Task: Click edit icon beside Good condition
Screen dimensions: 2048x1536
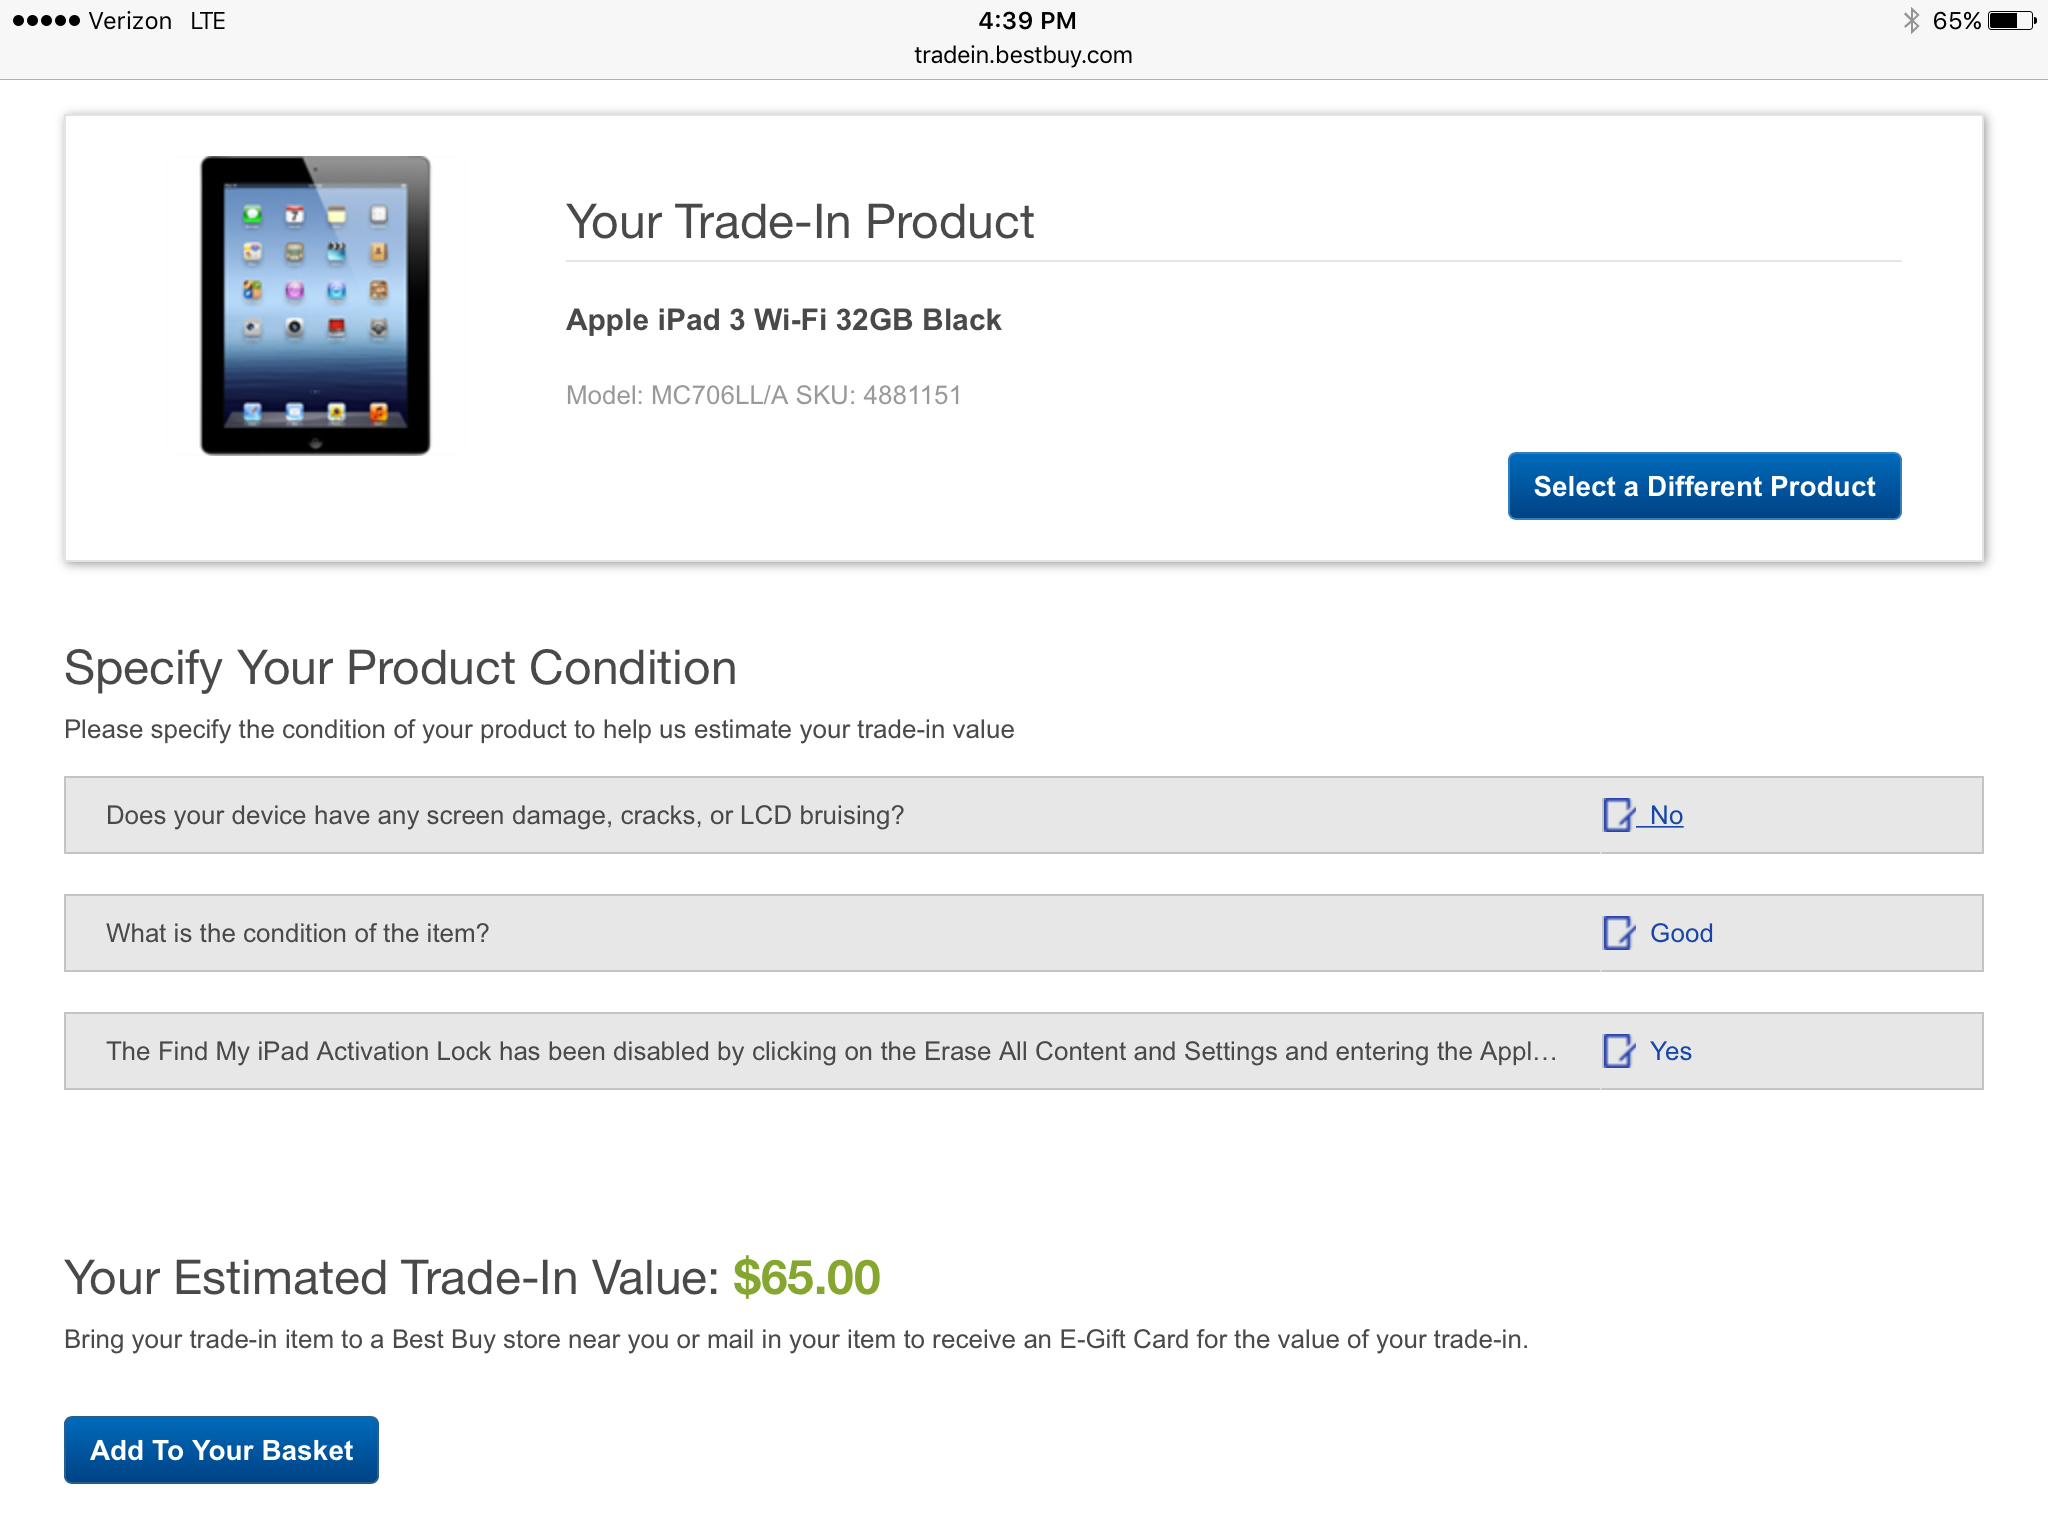Action: [1618, 933]
